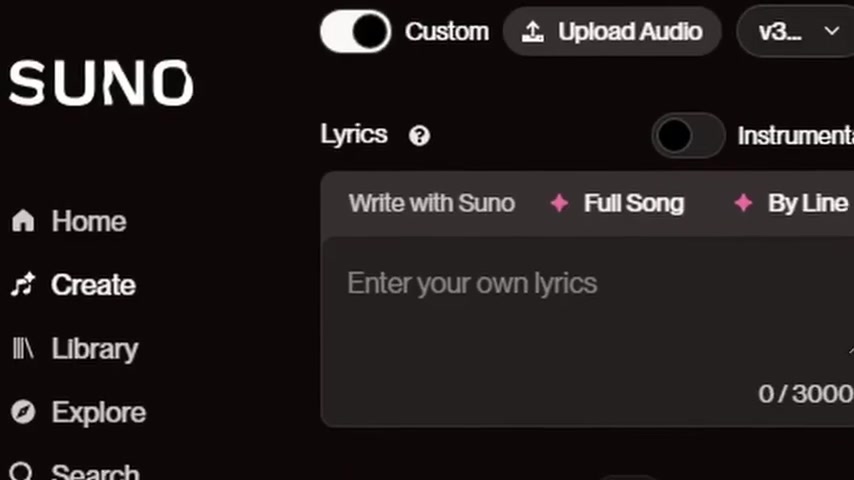This screenshot has height=480, width=854.
Task: Open the Explore menu item
Action: point(79,412)
